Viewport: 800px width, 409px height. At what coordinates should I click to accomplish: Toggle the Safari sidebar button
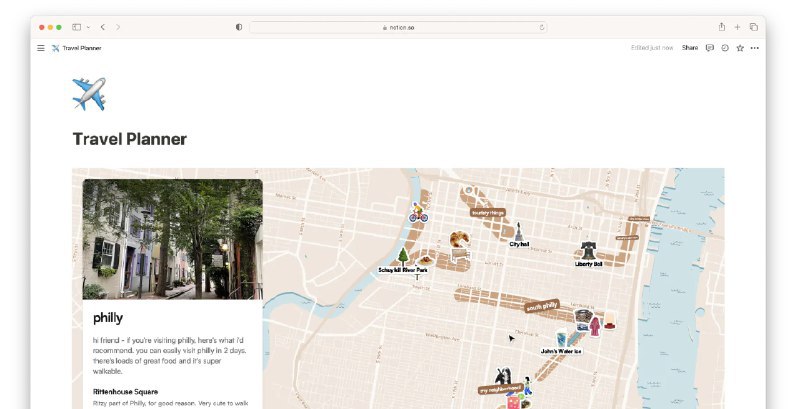pyautogui.click(x=77, y=27)
